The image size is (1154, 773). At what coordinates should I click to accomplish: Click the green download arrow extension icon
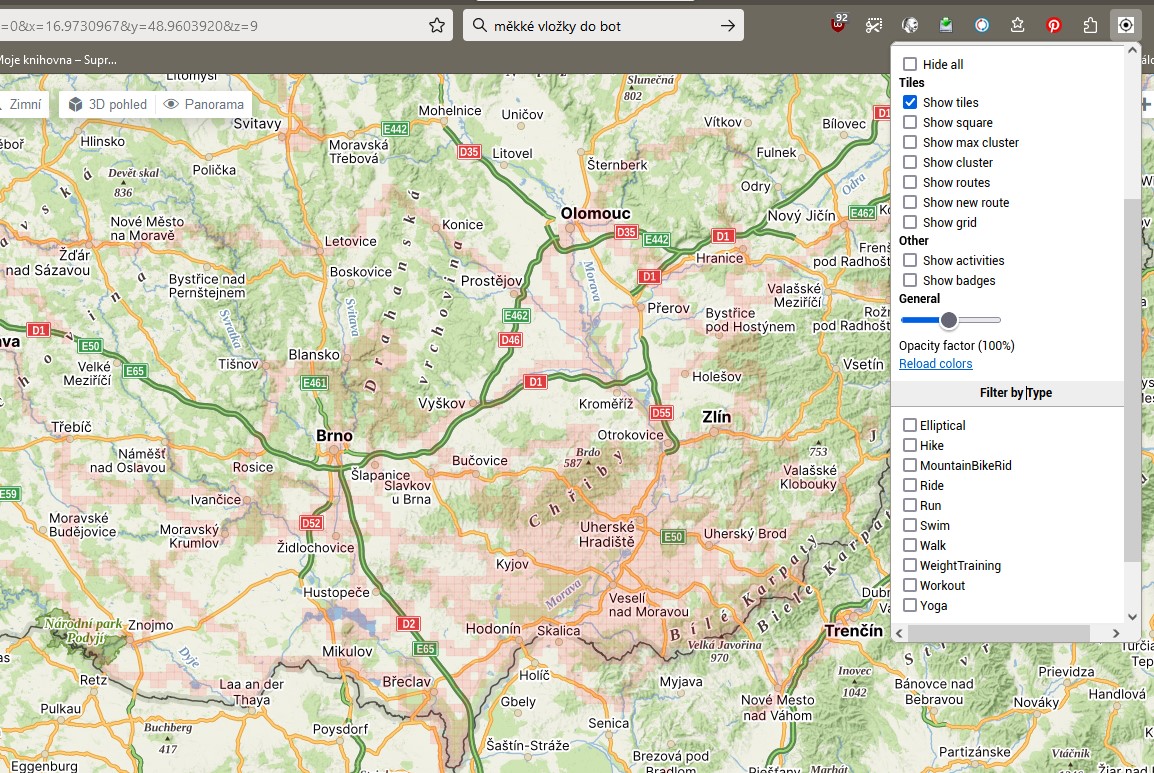coord(946,25)
